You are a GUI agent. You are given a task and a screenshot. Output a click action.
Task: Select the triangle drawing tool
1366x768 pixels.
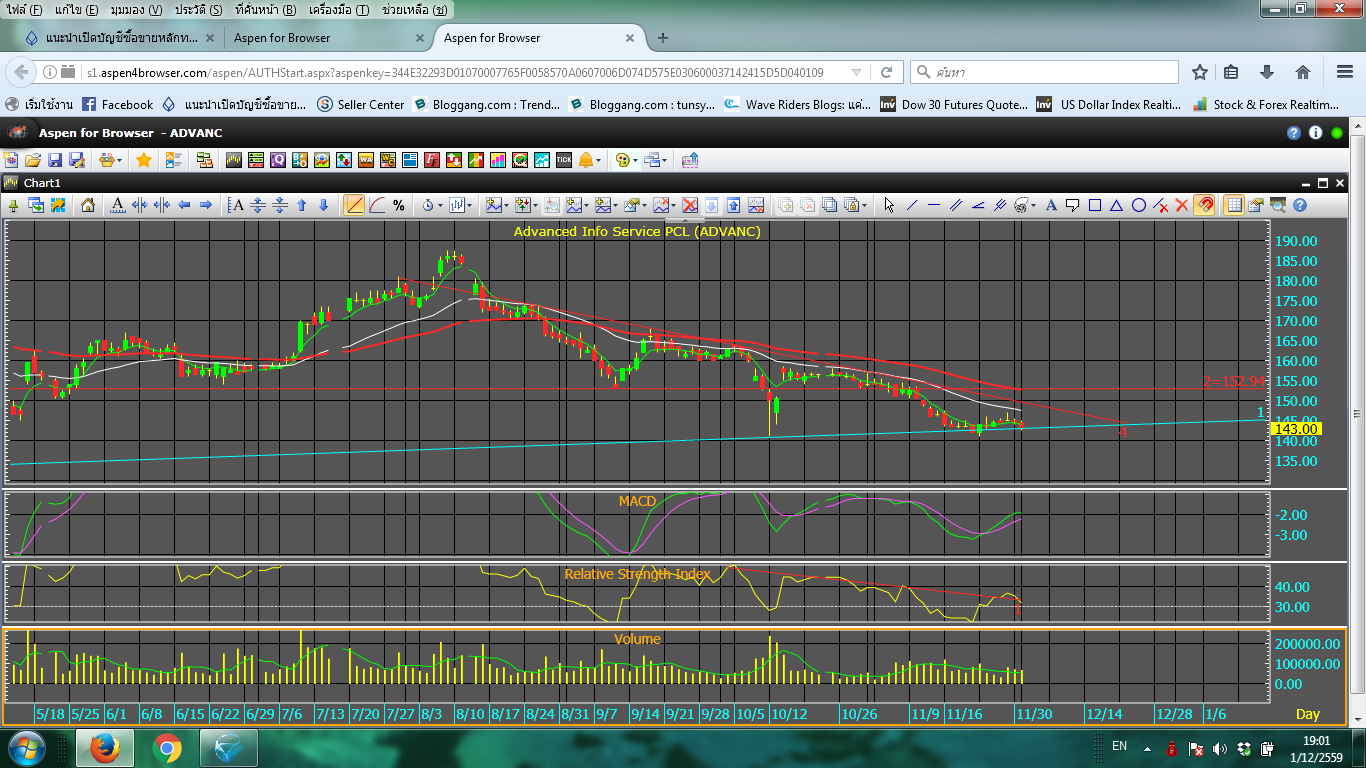(1116, 205)
